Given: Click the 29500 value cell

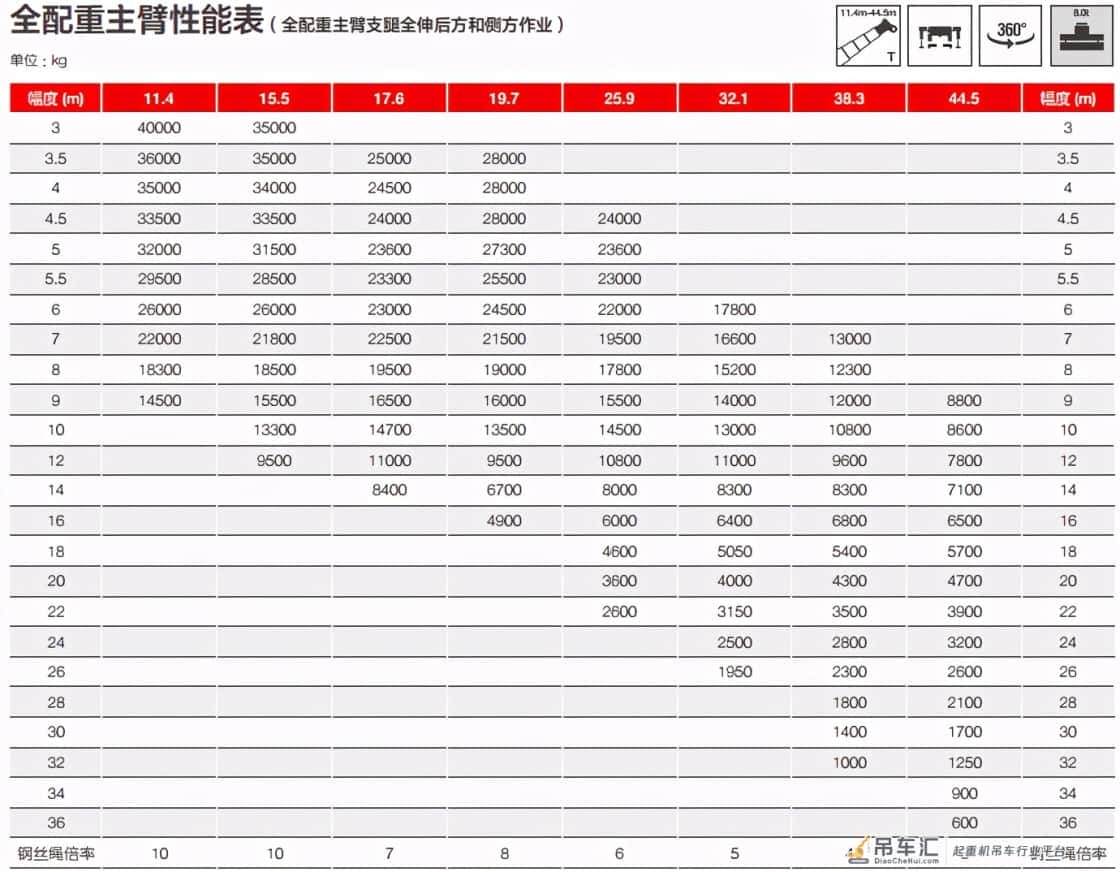Looking at the screenshot, I should click(159, 279).
